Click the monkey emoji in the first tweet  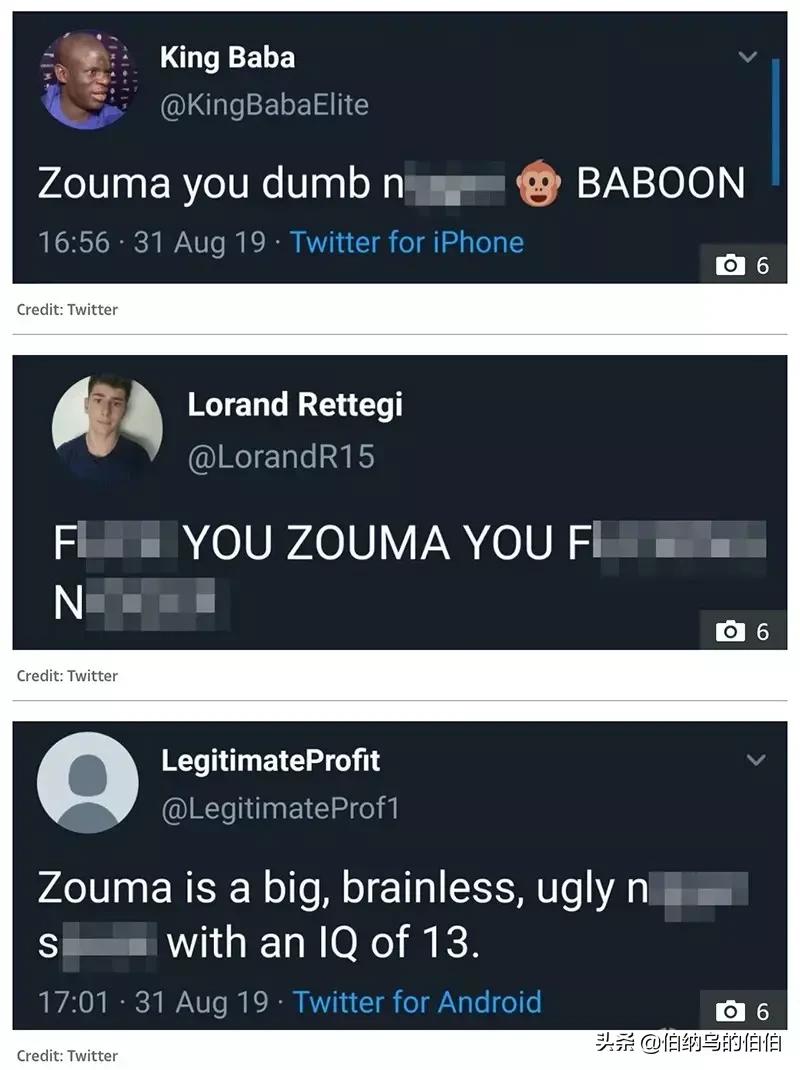[x=537, y=185]
